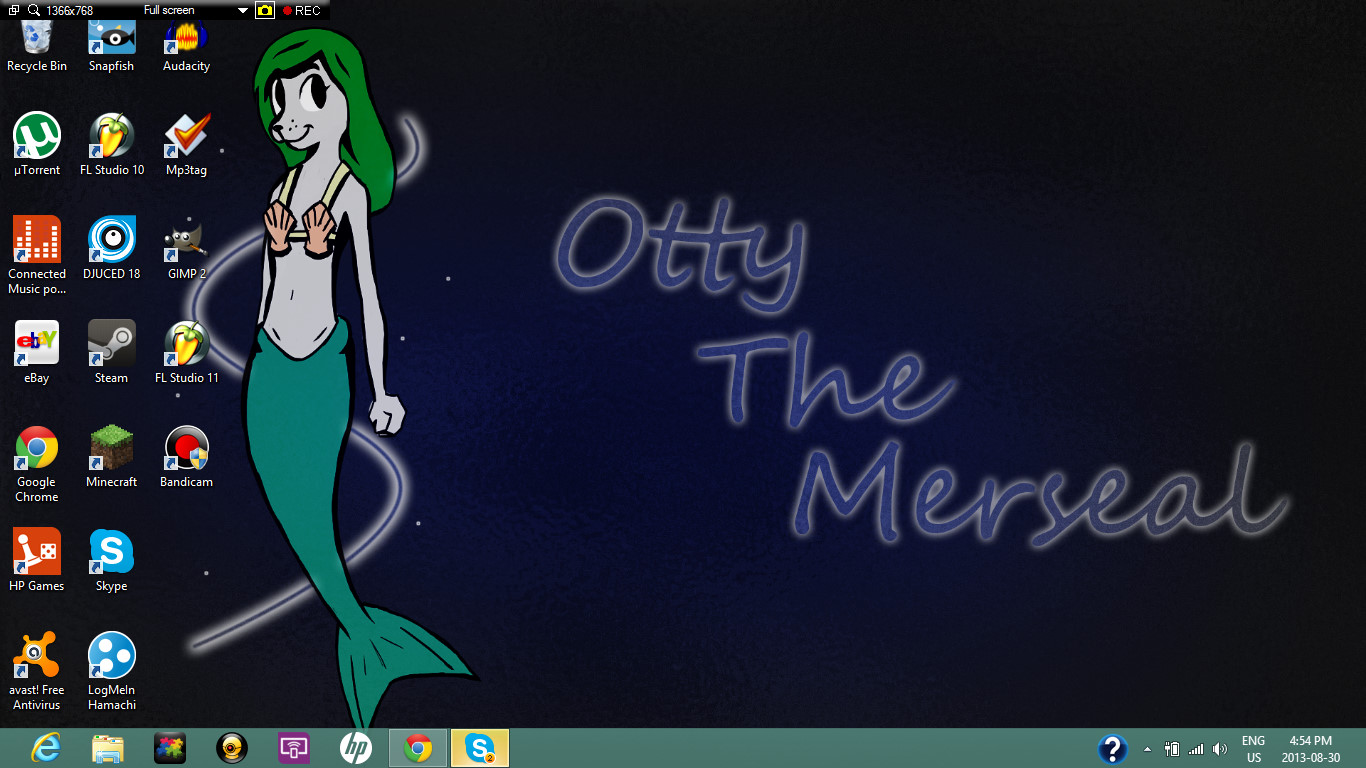Select the Mp3tag desktop icon
Image resolution: width=1366 pixels, height=768 pixels.
(x=186, y=144)
